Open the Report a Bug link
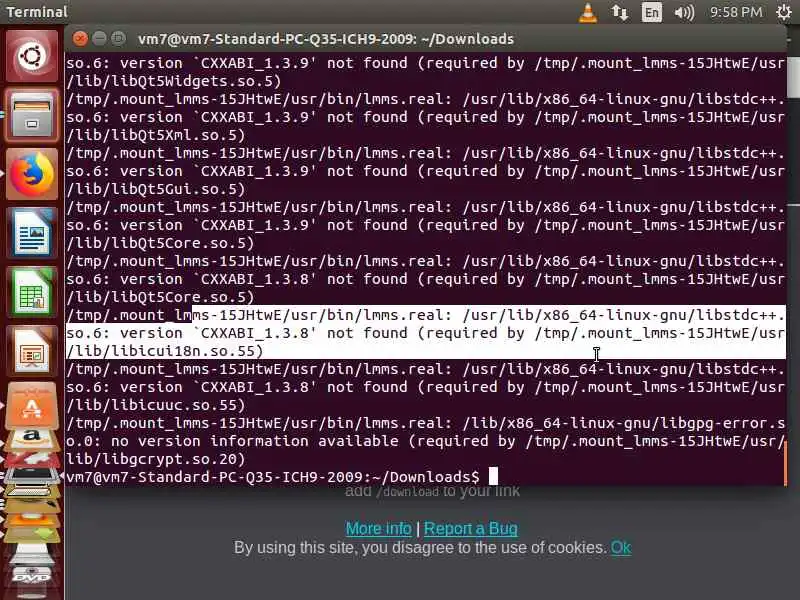 (x=470, y=529)
